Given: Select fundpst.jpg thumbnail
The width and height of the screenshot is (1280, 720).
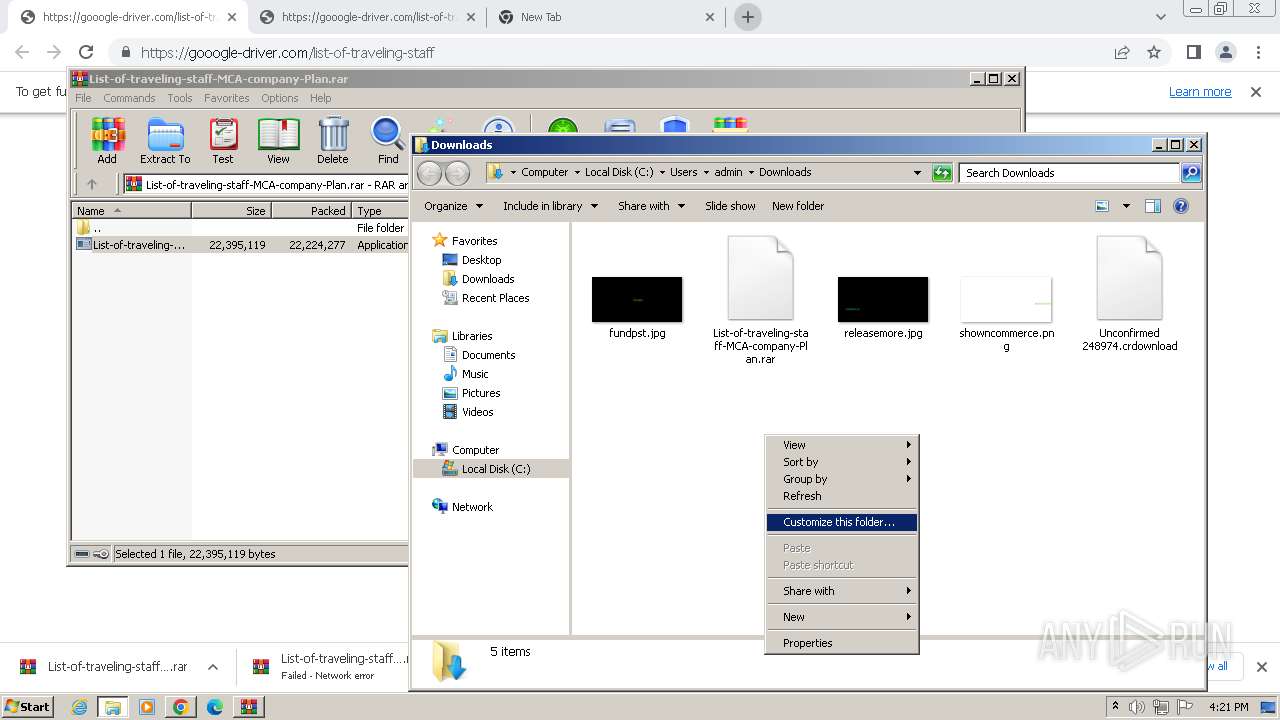Looking at the screenshot, I should [637, 299].
